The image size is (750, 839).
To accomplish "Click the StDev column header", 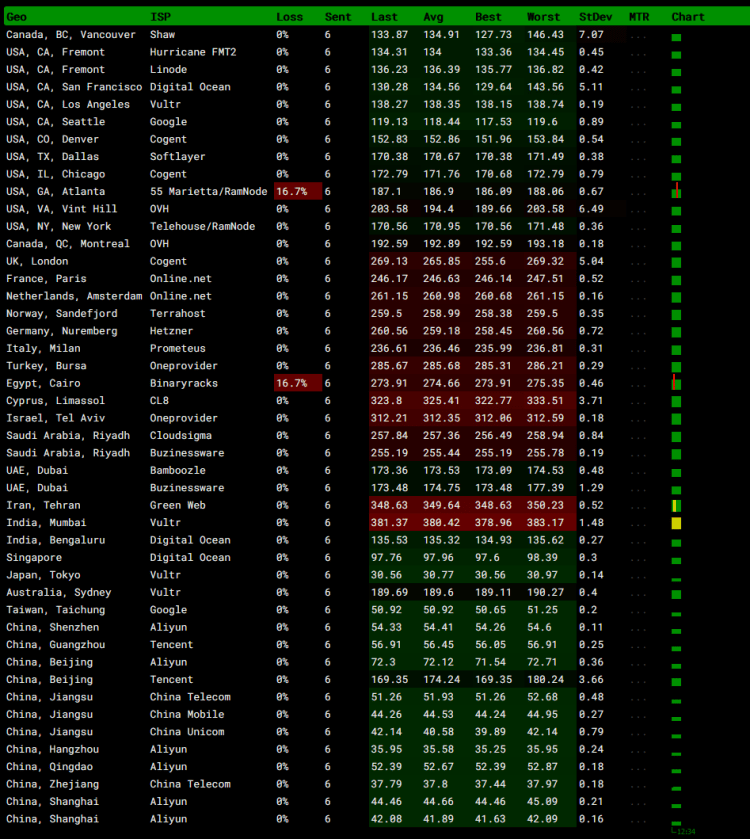I will tap(595, 17).
